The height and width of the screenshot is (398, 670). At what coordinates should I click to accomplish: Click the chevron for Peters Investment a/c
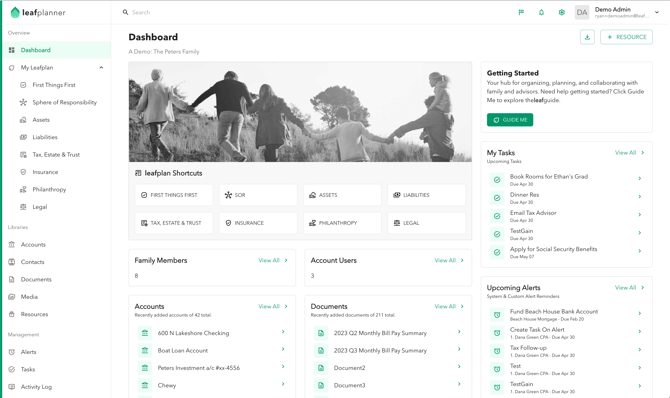click(x=283, y=367)
